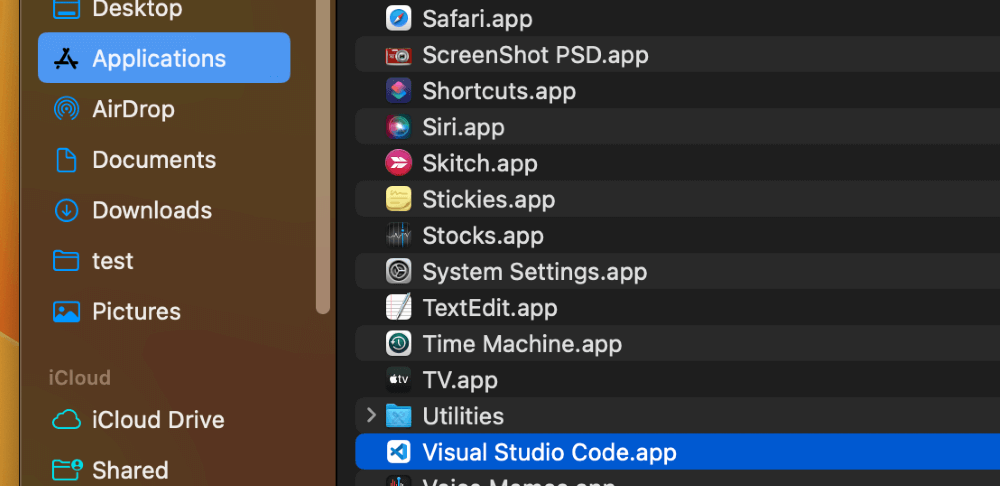Click the sidebar vertical scrollbar

pos(323,156)
